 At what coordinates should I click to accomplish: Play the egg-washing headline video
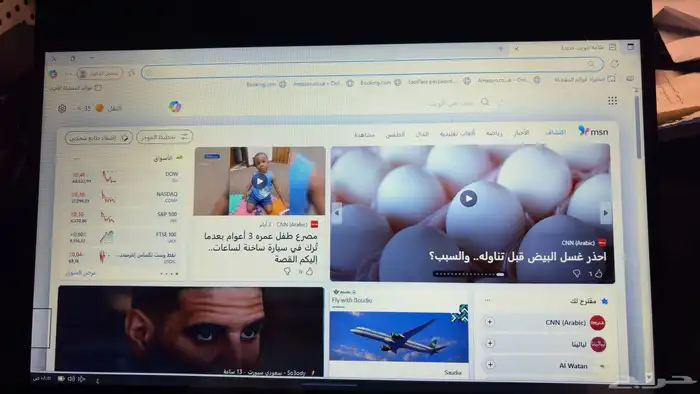pyautogui.click(x=468, y=198)
